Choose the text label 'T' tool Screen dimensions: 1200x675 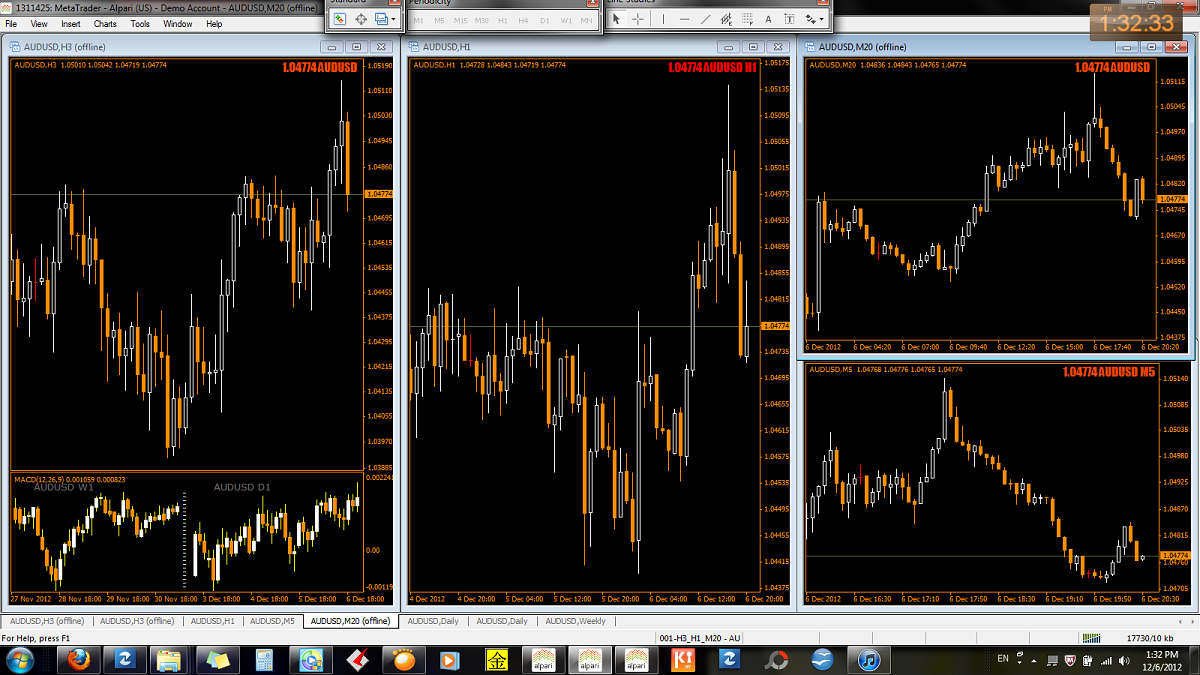pyautogui.click(x=790, y=19)
